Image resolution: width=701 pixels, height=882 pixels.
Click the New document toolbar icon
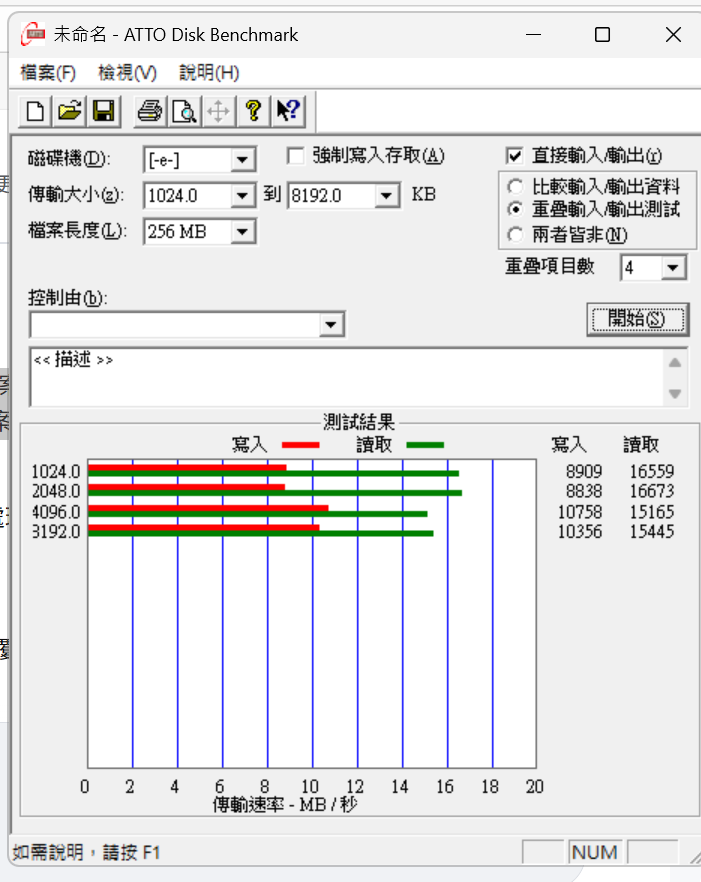pyautogui.click(x=35, y=111)
